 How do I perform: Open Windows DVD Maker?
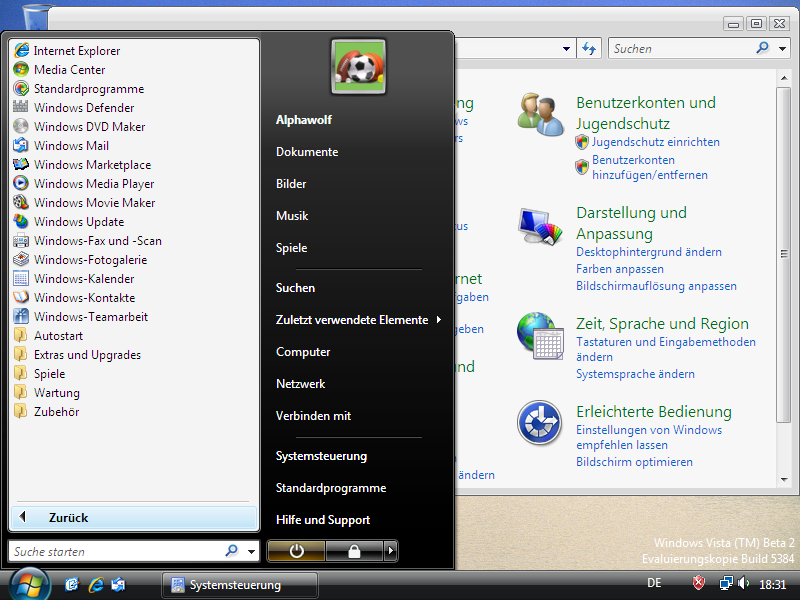pyautogui.click(x=89, y=127)
